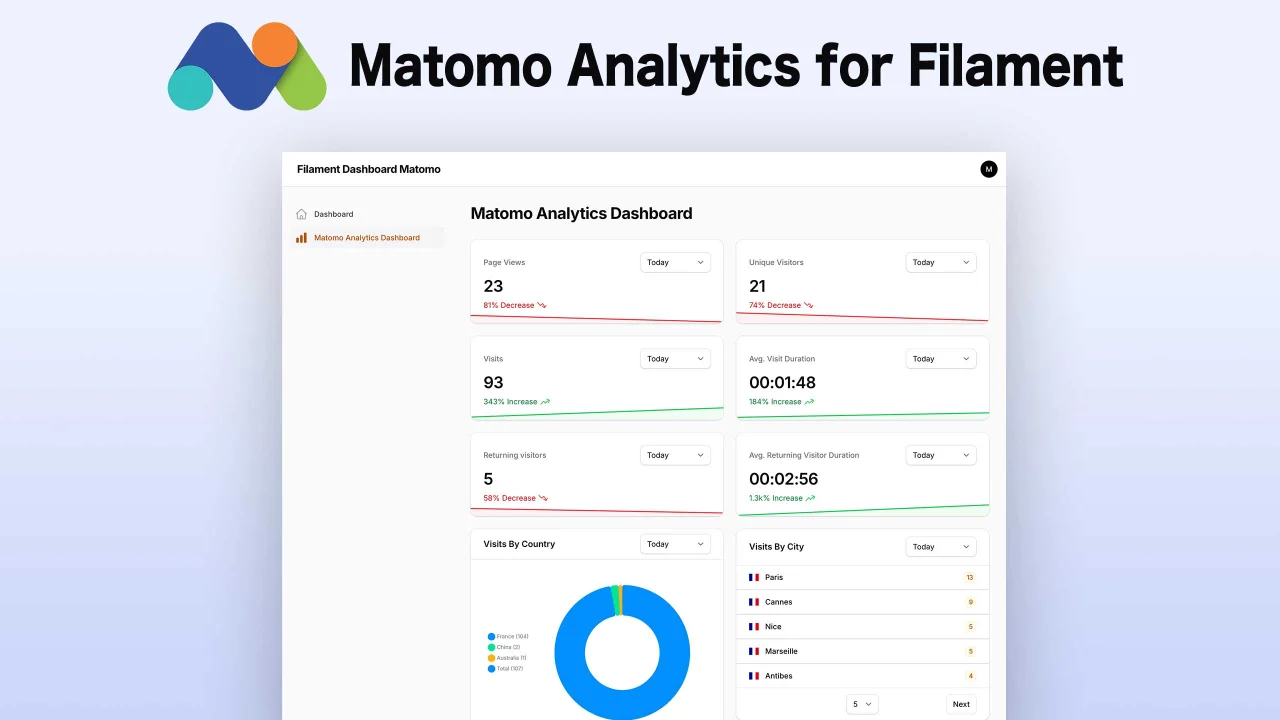Click the decrease trend arrow on Page Views

540,305
